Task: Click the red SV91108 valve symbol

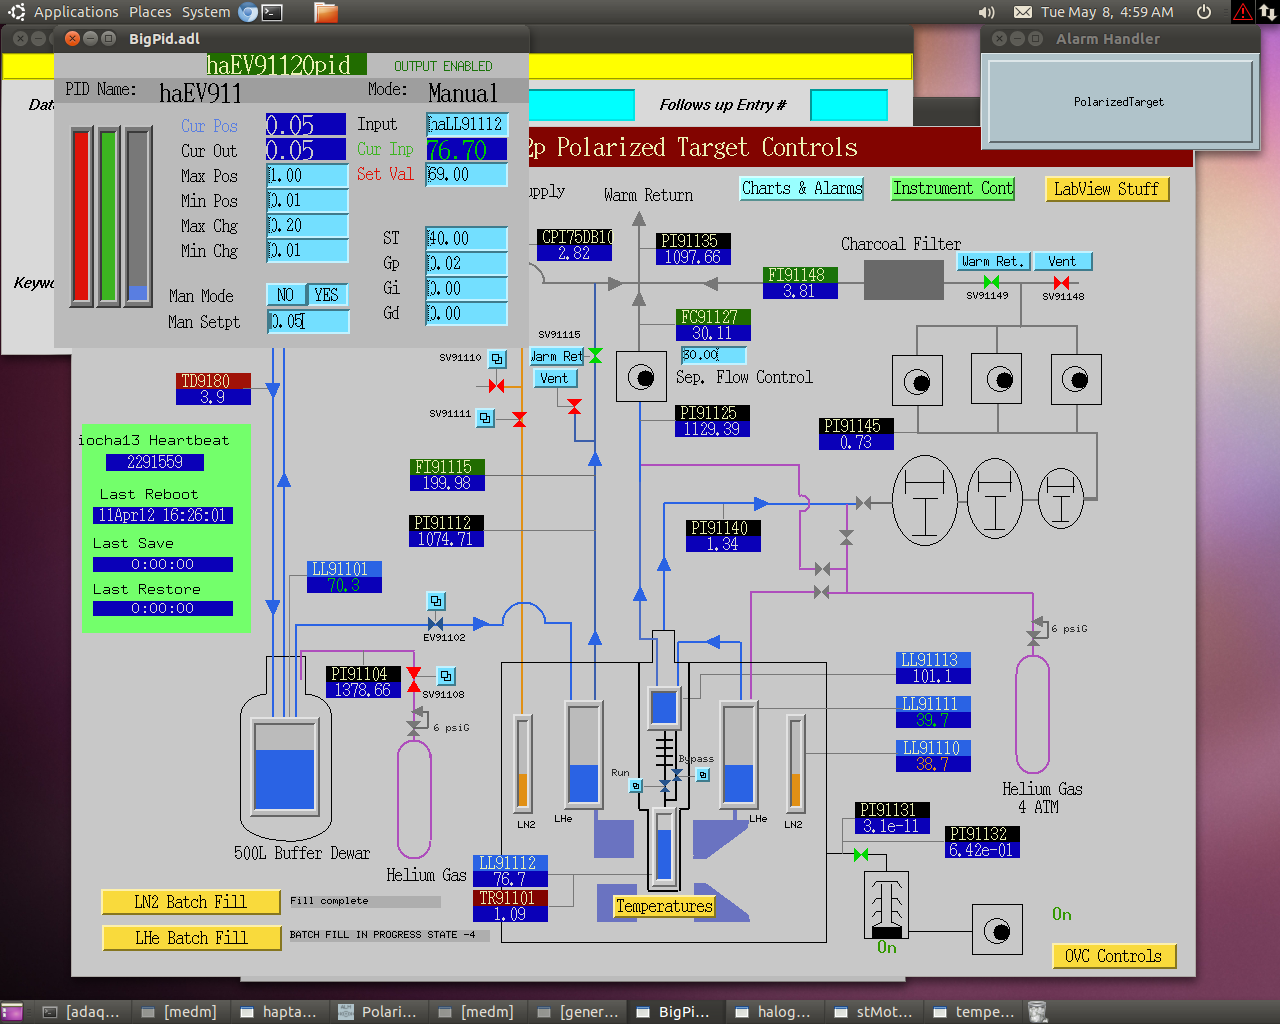Action: (414, 679)
